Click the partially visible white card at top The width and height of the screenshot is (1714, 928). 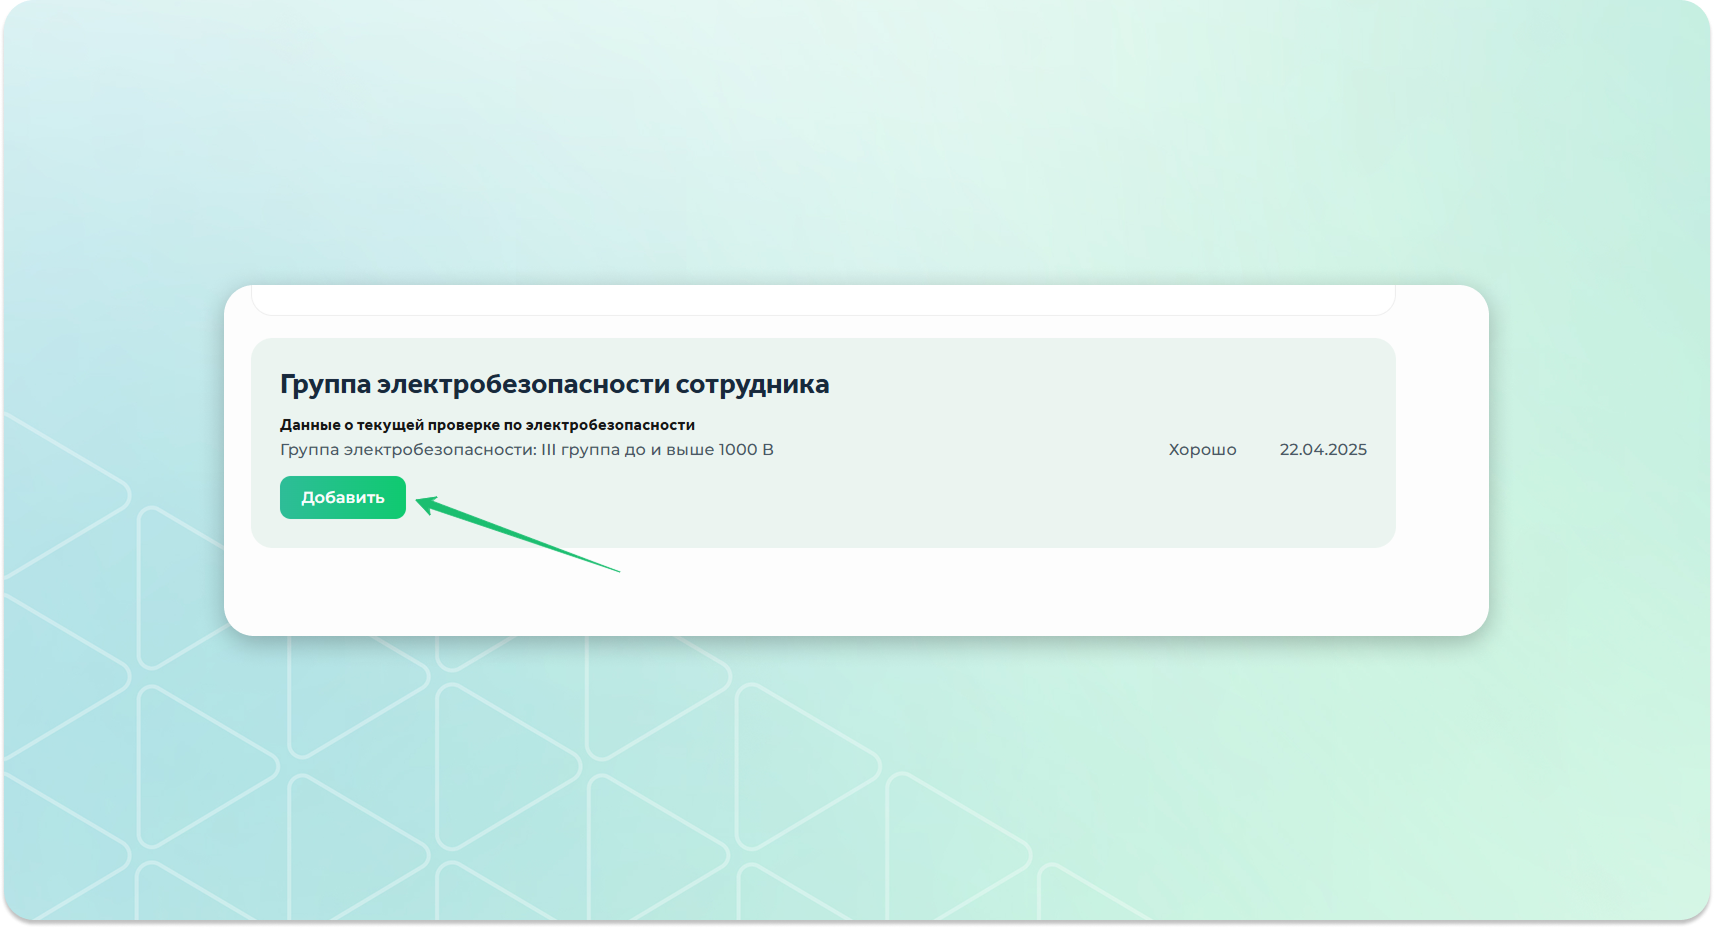click(822, 299)
